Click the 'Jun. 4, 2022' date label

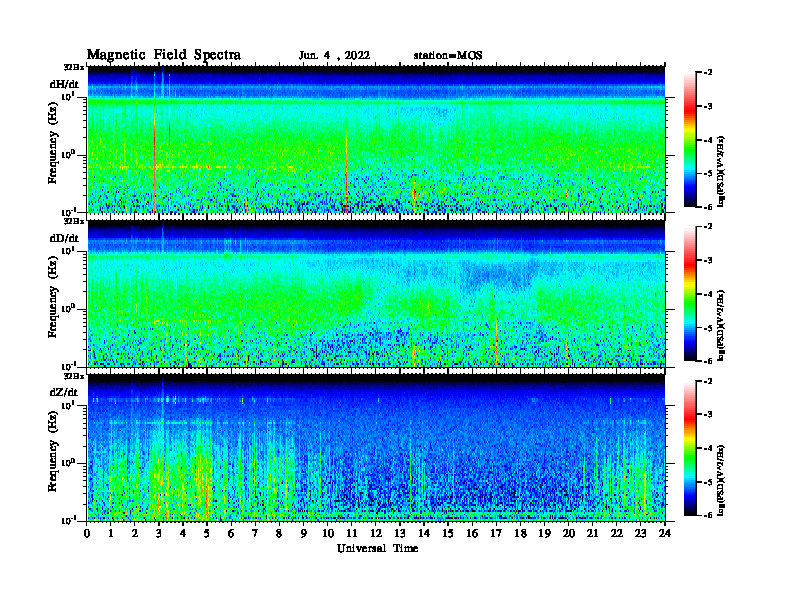(x=334, y=56)
